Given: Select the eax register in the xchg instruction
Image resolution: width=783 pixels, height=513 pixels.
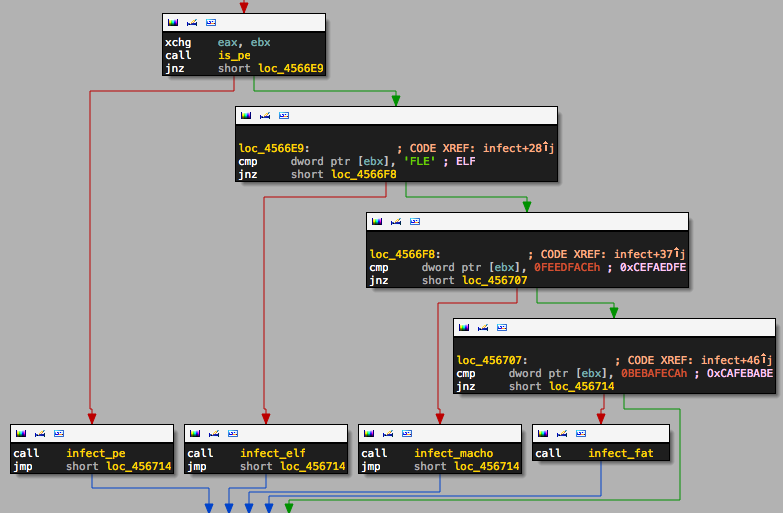Looking at the screenshot, I should coord(228,42).
